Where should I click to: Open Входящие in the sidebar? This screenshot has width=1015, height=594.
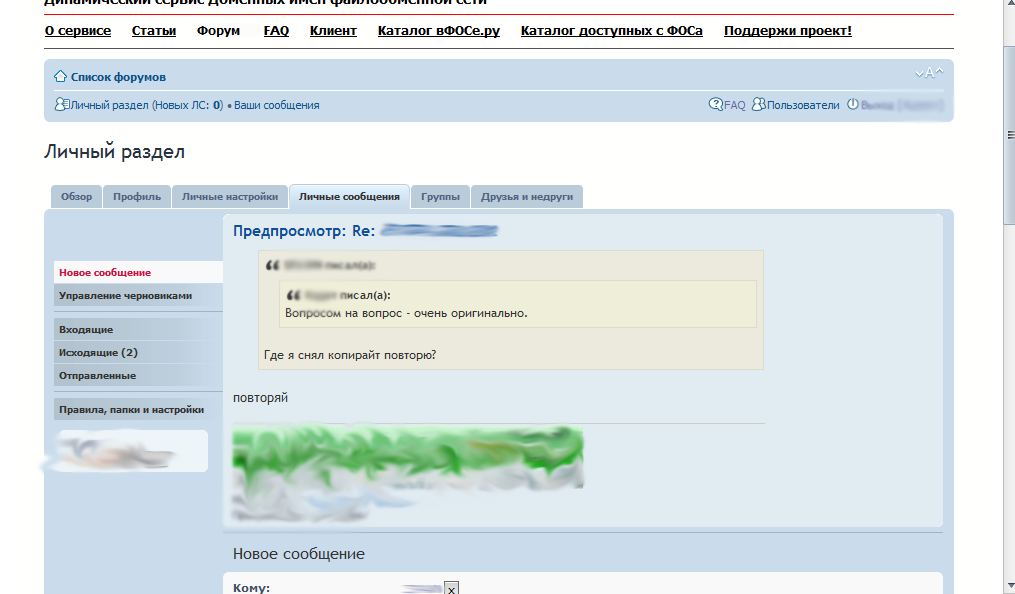tap(86, 329)
